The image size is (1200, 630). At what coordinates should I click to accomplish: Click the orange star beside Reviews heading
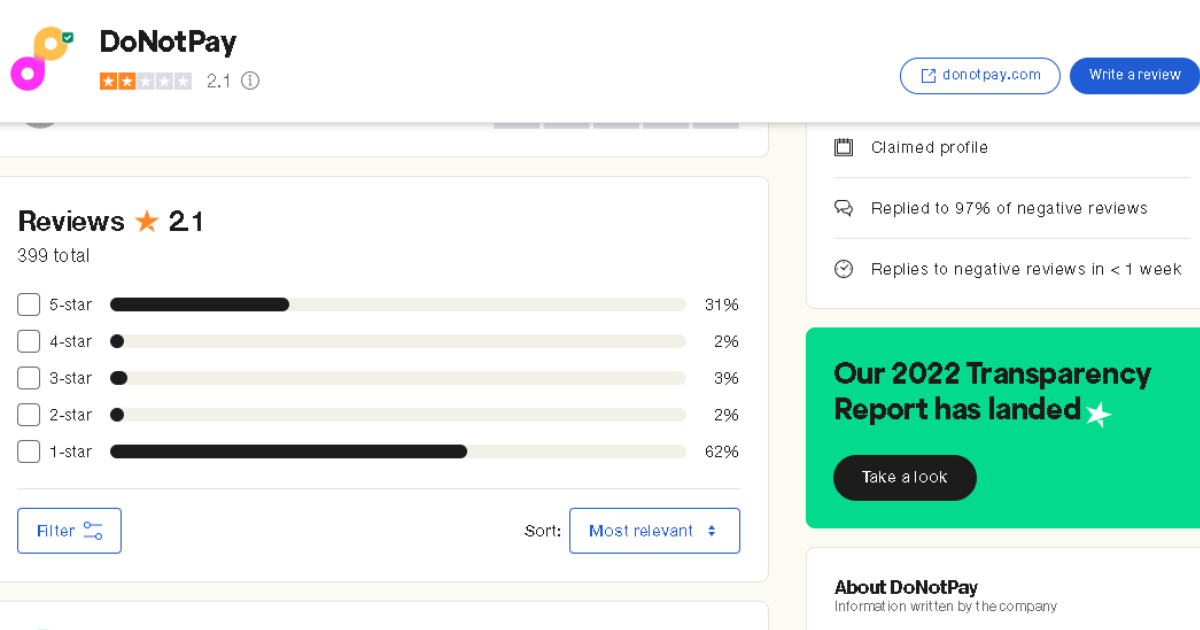pyautogui.click(x=147, y=221)
